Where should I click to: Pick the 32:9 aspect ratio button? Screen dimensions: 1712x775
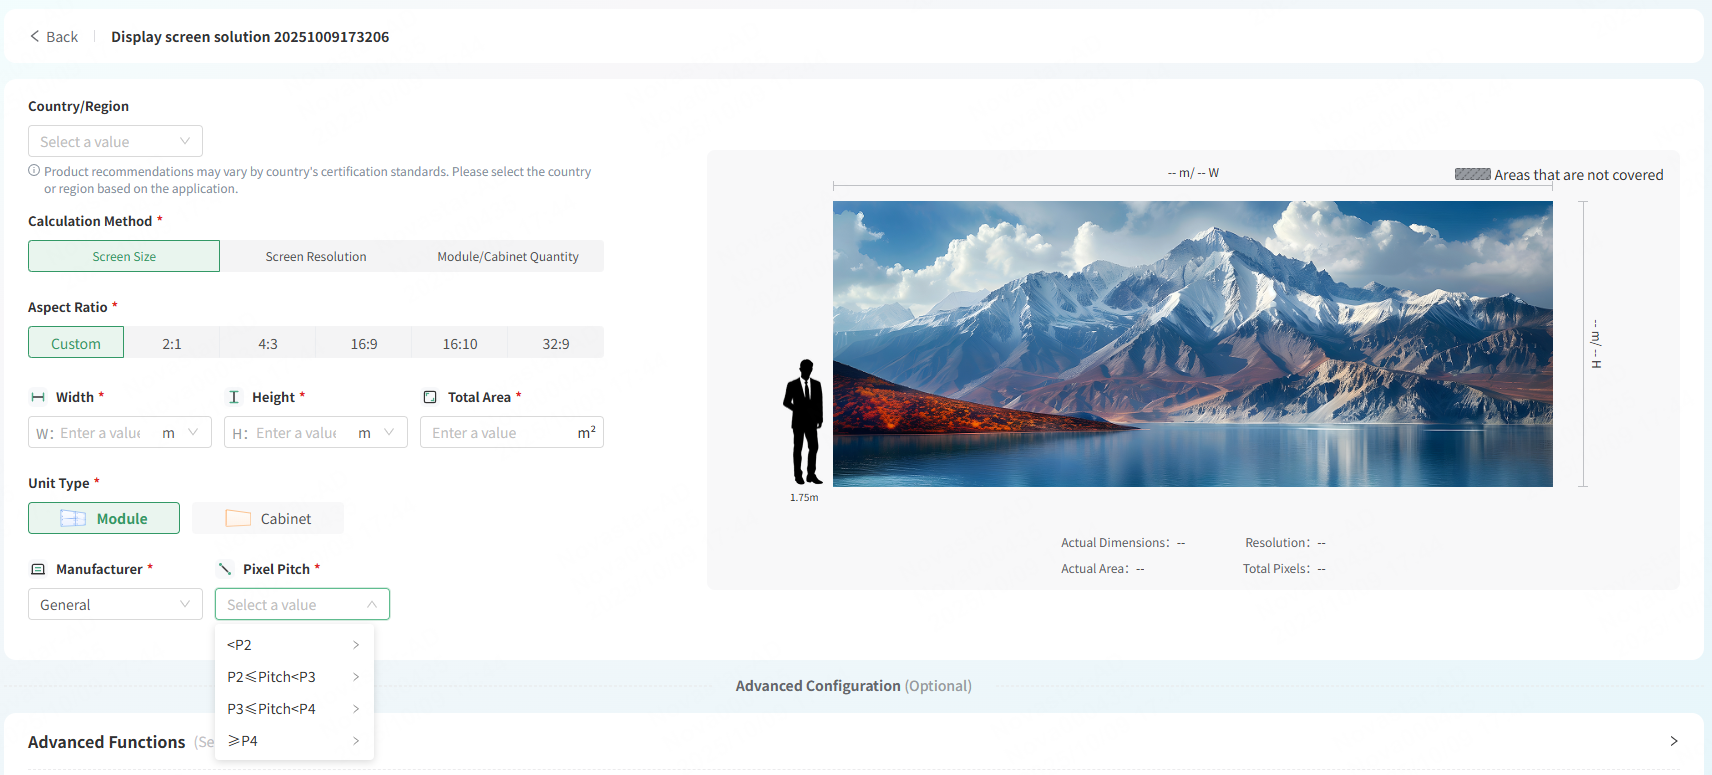(556, 343)
